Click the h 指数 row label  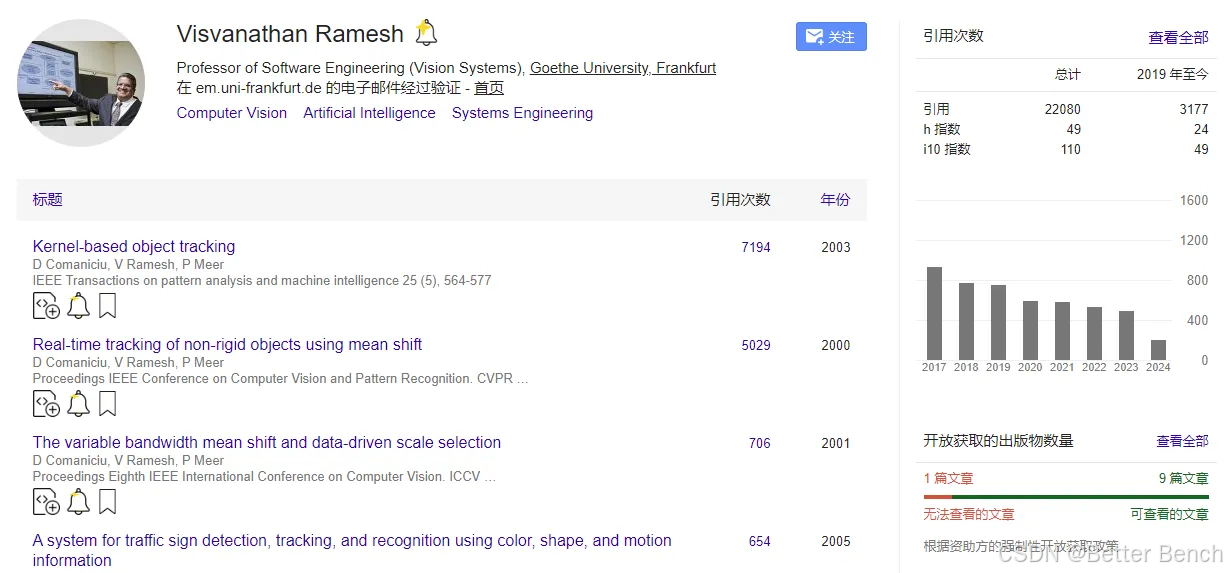point(942,129)
